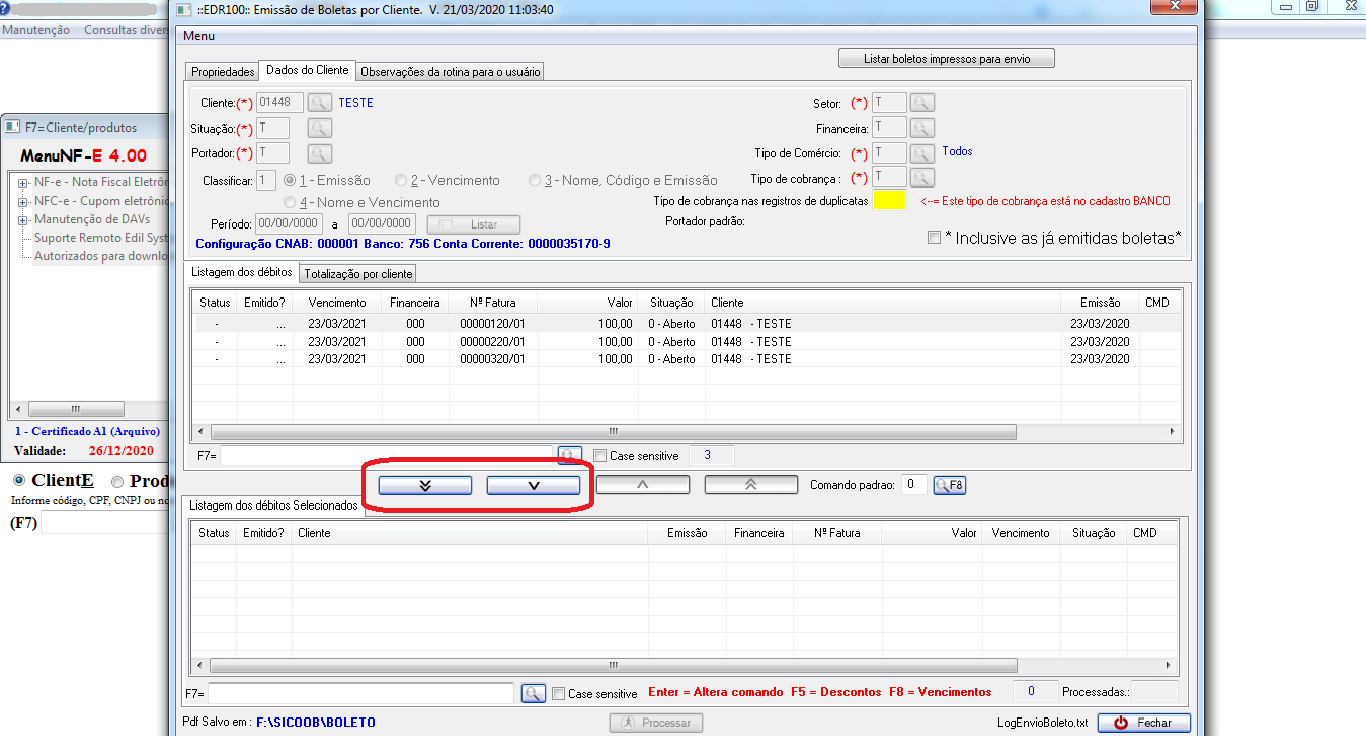Click the search icon next to Setor field
1366x736 pixels.
922,102
